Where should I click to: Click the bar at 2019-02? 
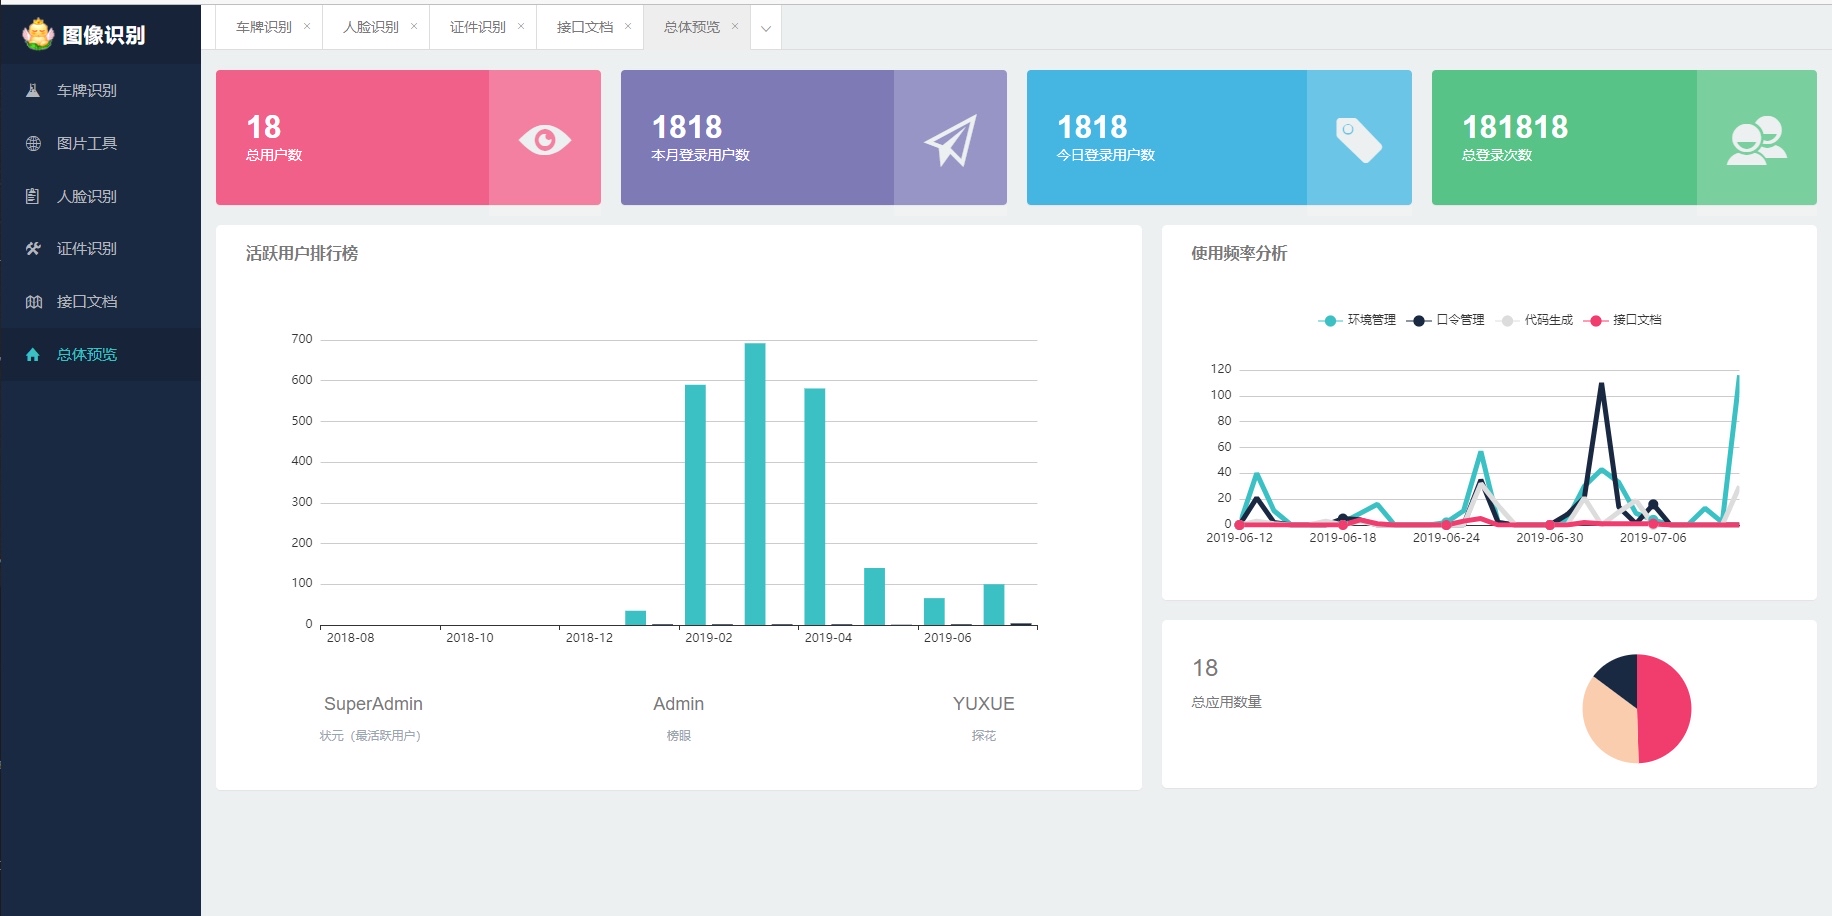coord(695,505)
